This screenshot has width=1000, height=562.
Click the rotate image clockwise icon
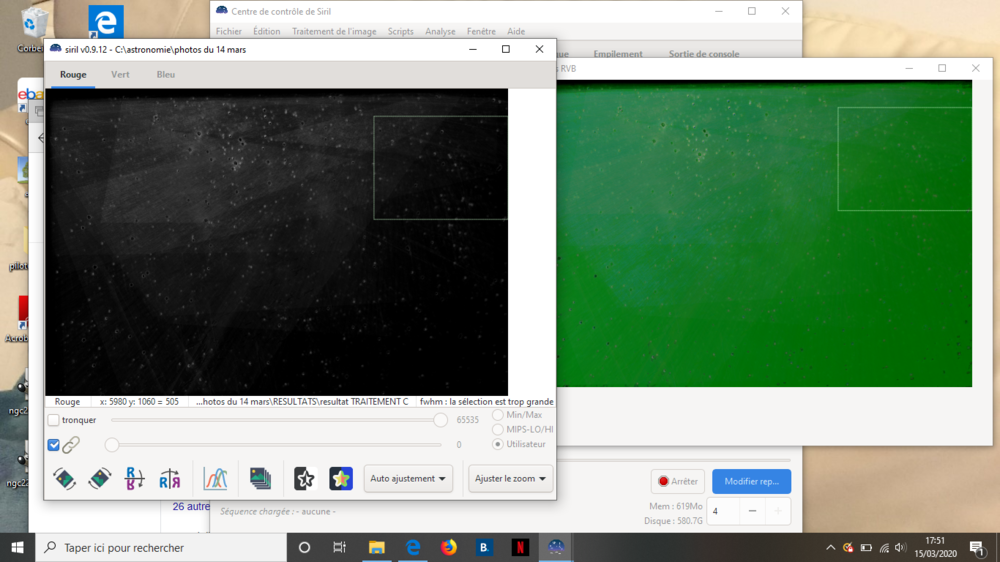99,478
